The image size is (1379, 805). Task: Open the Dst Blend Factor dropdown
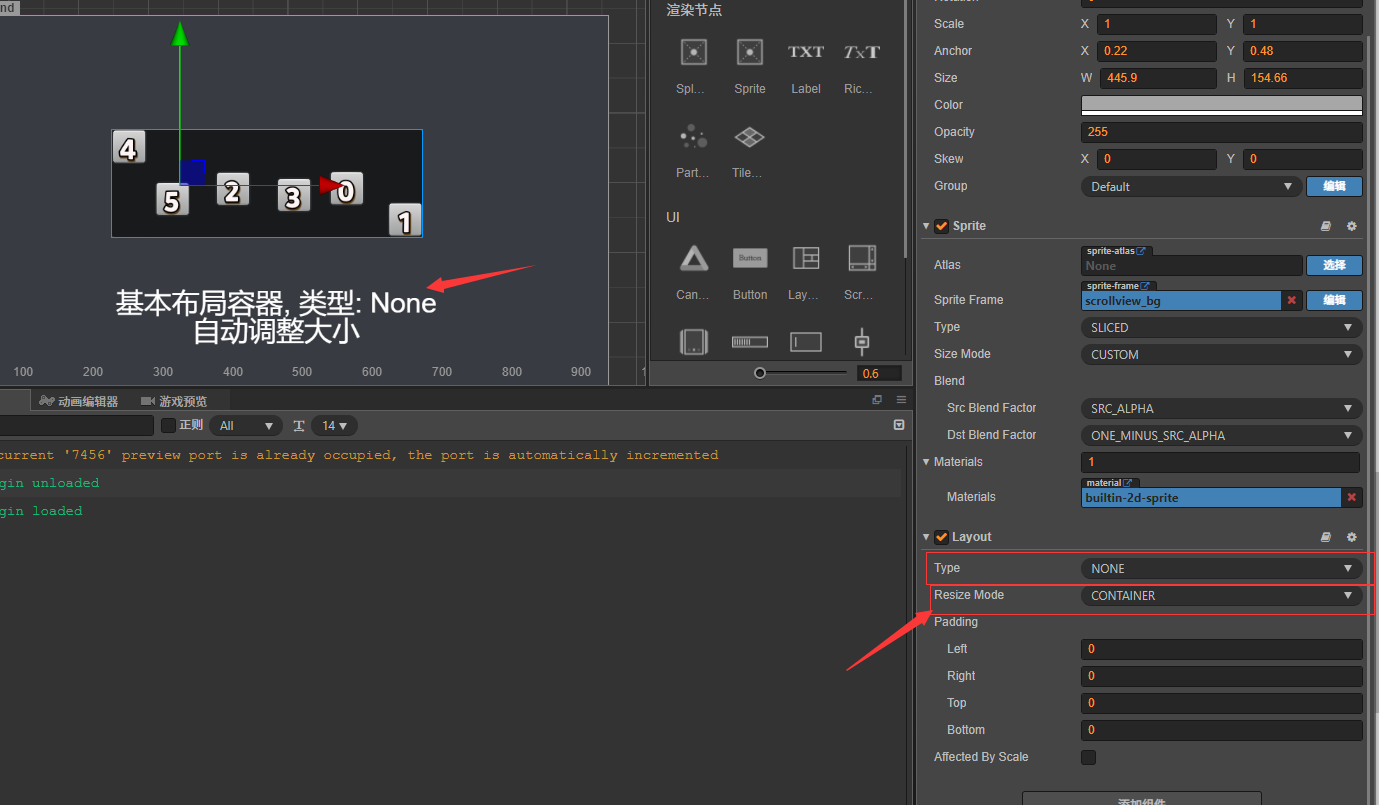[1221, 435]
